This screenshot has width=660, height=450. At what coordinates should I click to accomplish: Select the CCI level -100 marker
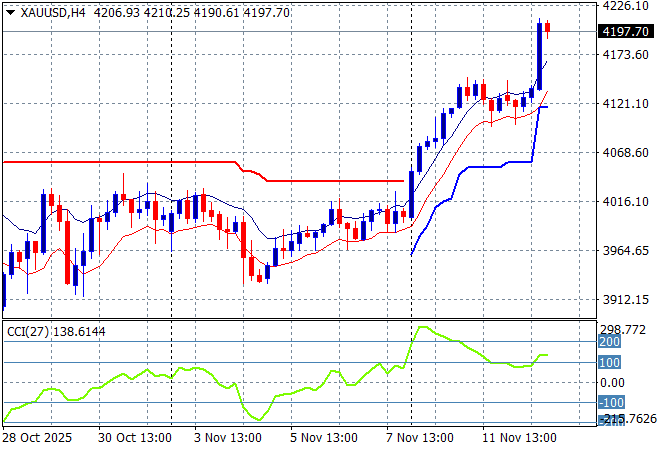[x=611, y=402]
